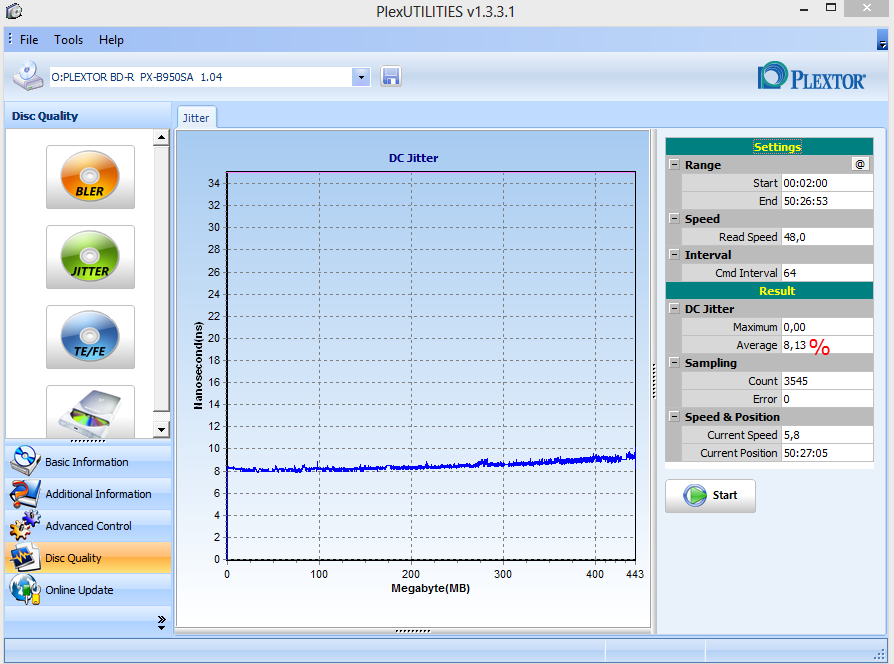The image size is (894, 664).
Task: Open Advanced Control section
Action: click(x=88, y=526)
